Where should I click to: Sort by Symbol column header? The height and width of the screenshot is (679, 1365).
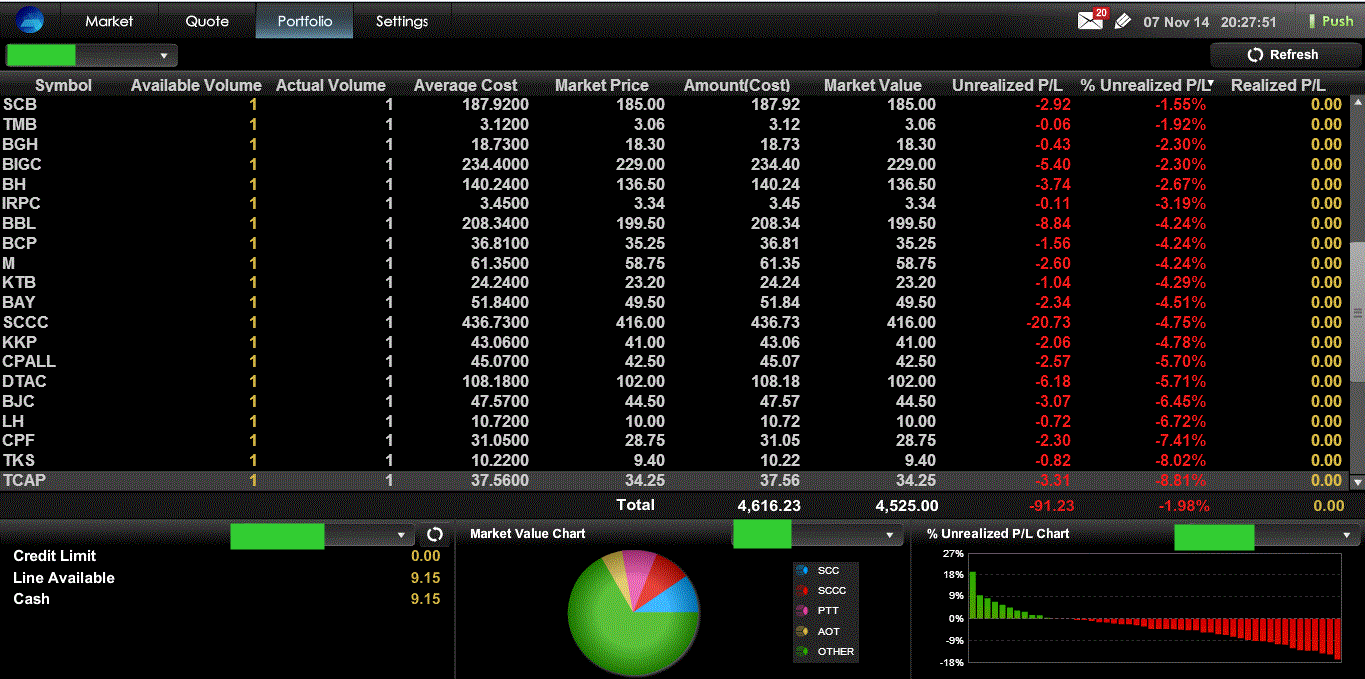(x=63, y=85)
